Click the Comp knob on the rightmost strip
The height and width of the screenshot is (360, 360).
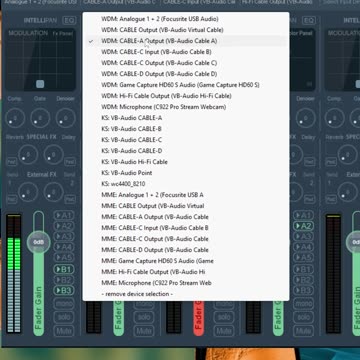pos(334,118)
